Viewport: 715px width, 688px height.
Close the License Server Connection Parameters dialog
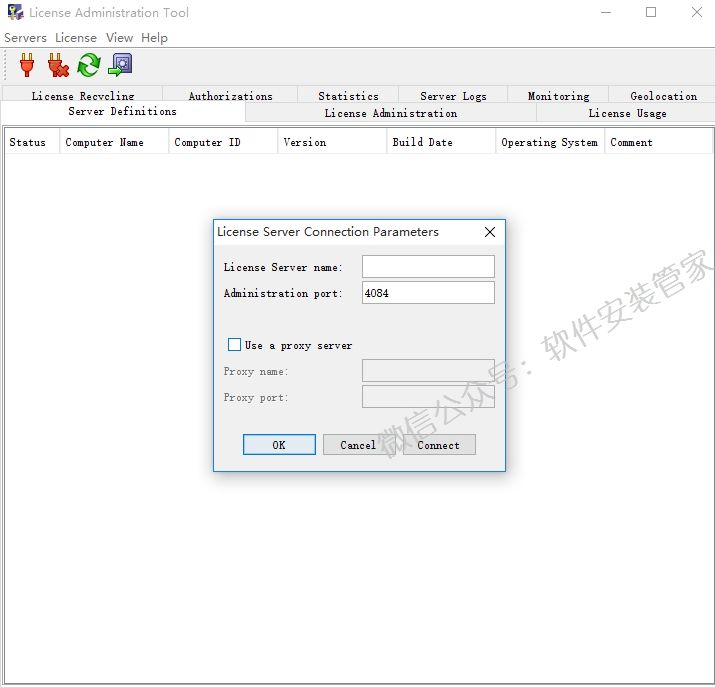pyautogui.click(x=490, y=232)
